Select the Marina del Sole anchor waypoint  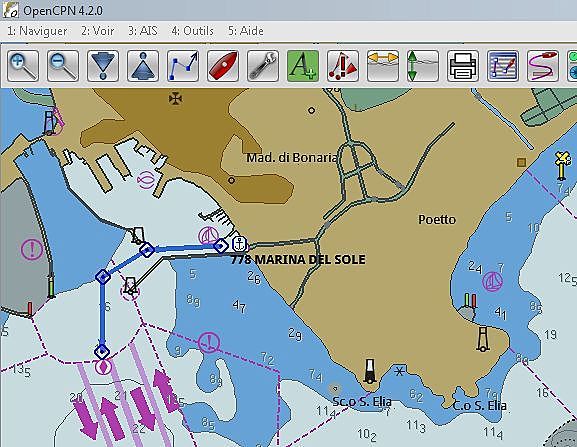coord(240,244)
